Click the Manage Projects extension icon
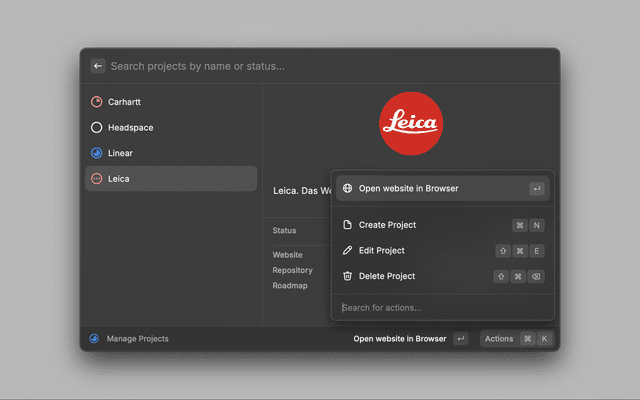Image resolution: width=640 pixels, height=400 pixels. 94,339
